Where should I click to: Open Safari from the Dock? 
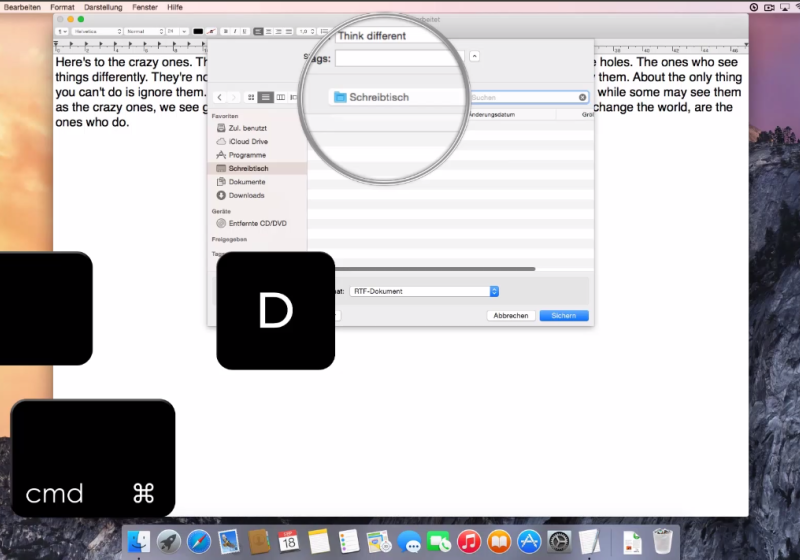tap(198, 542)
